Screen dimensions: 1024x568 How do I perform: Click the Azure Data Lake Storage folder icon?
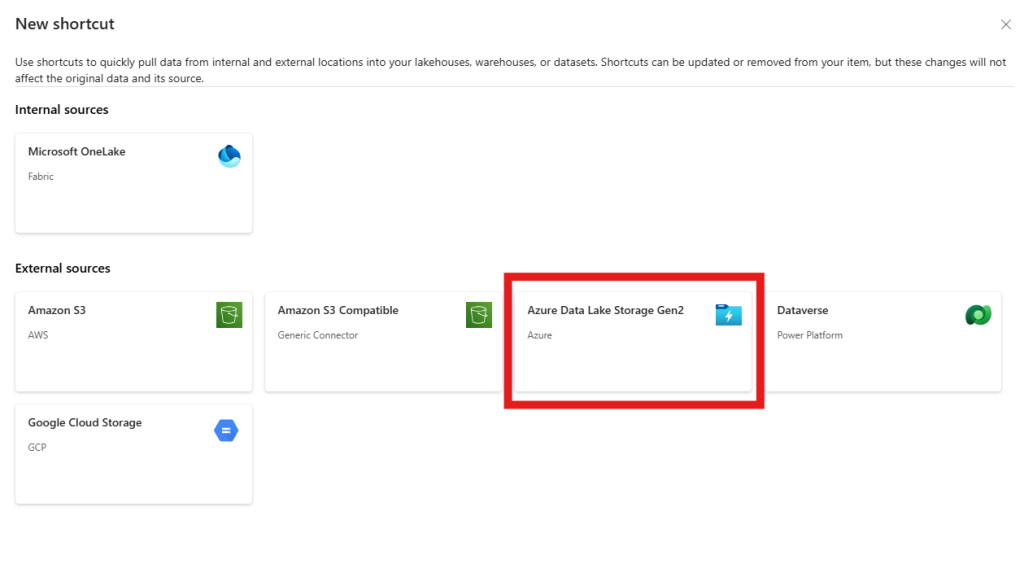tap(728, 315)
